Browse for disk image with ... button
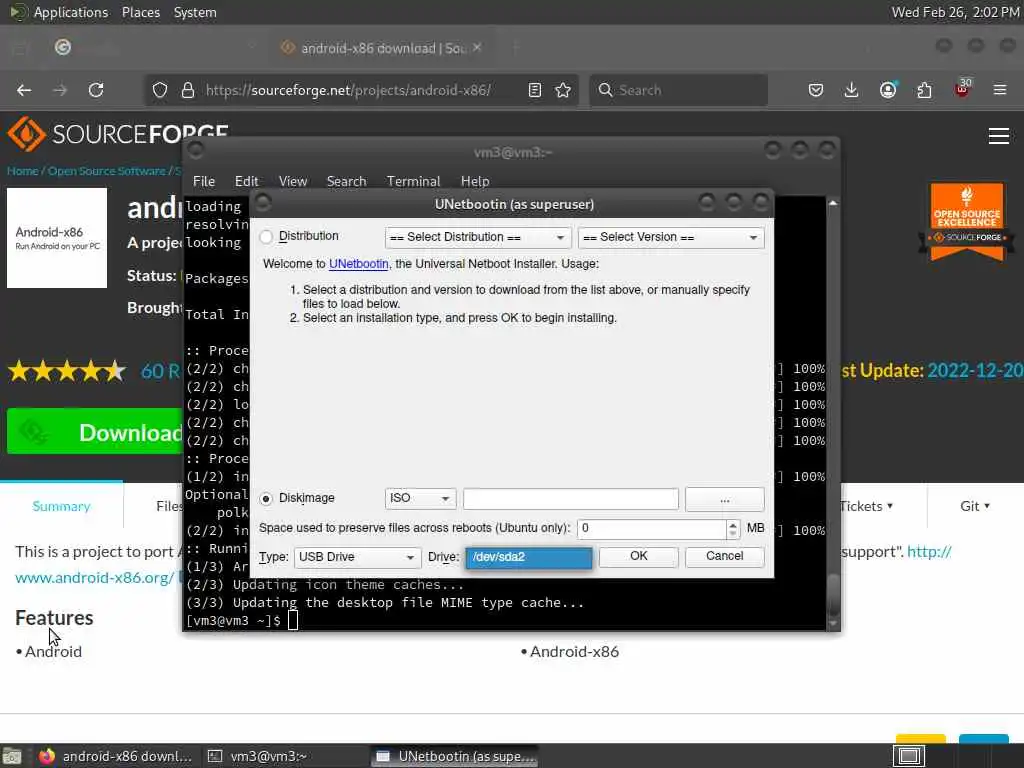The image size is (1024, 768). [724, 499]
